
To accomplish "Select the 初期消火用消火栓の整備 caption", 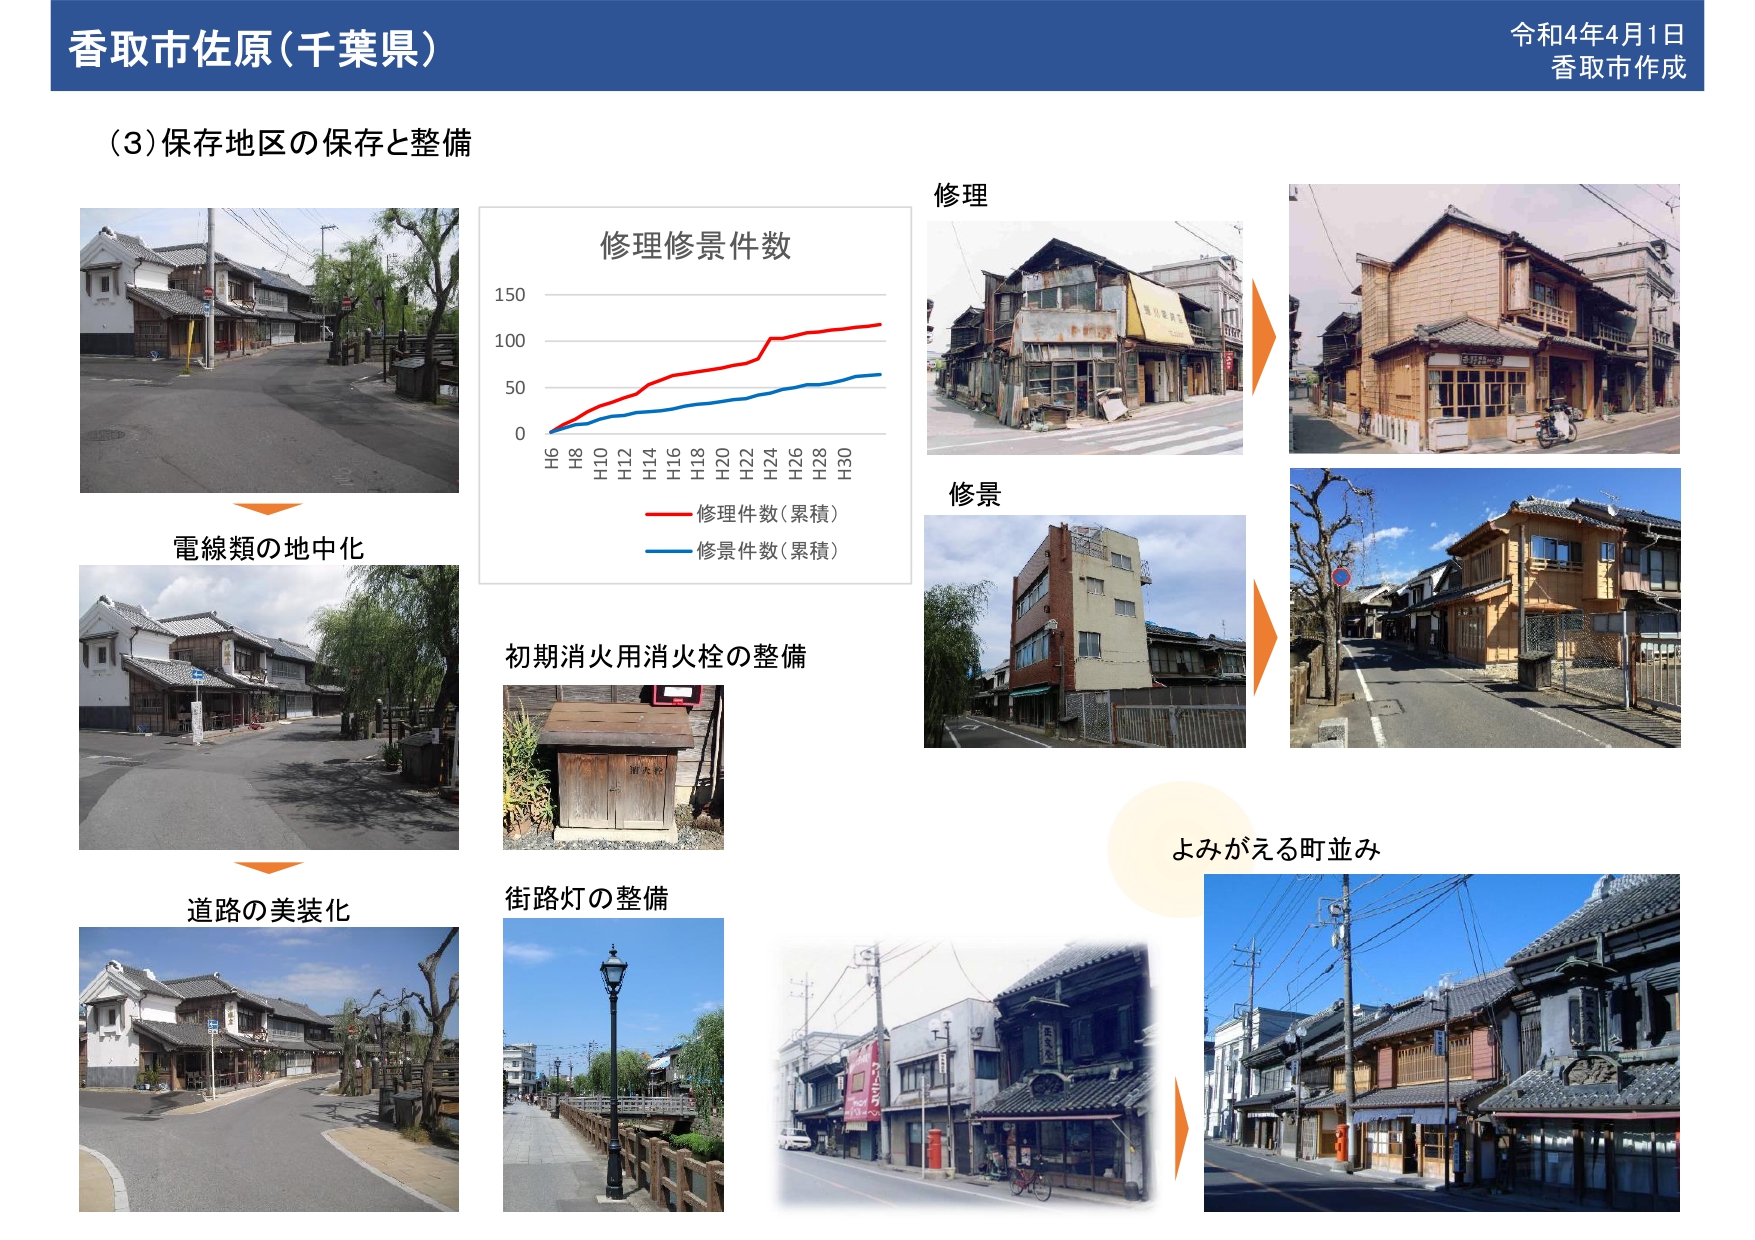I will (x=655, y=656).
